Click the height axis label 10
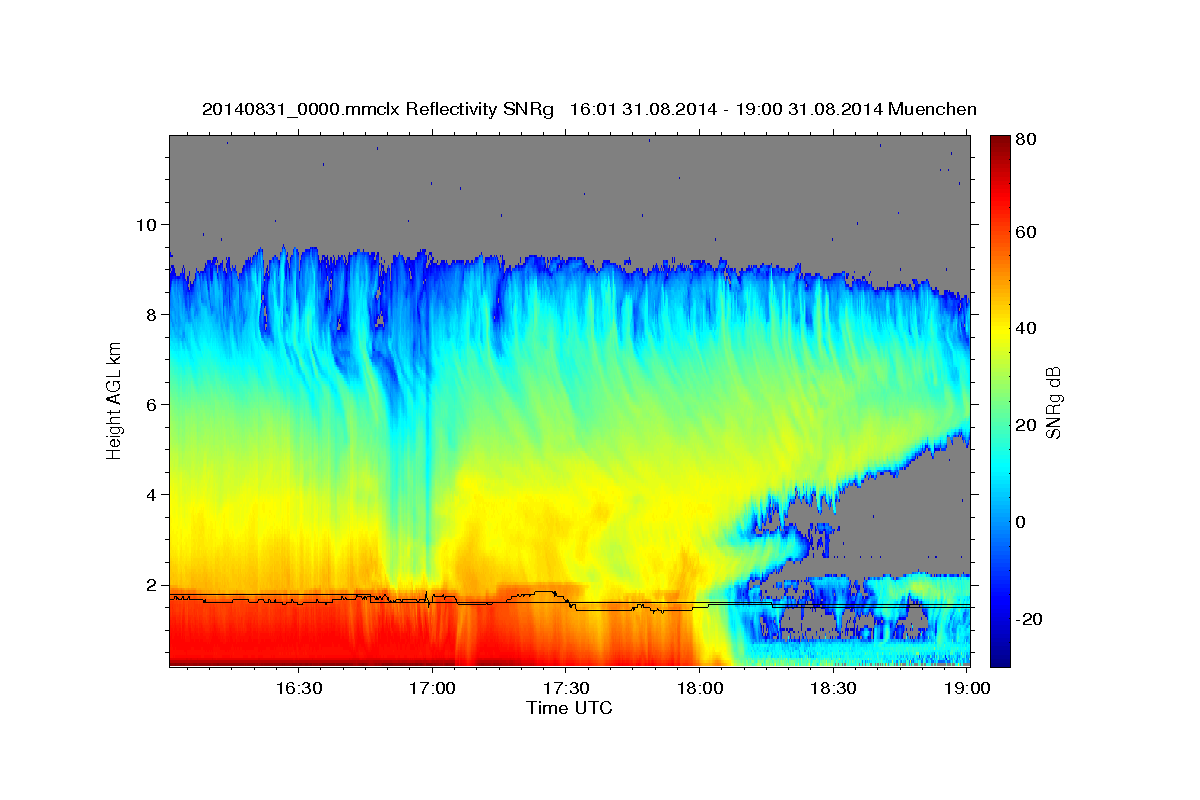Image resolution: width=1200 pixels, height=800 pixels. pyautogui.click(x=148, y=224)
